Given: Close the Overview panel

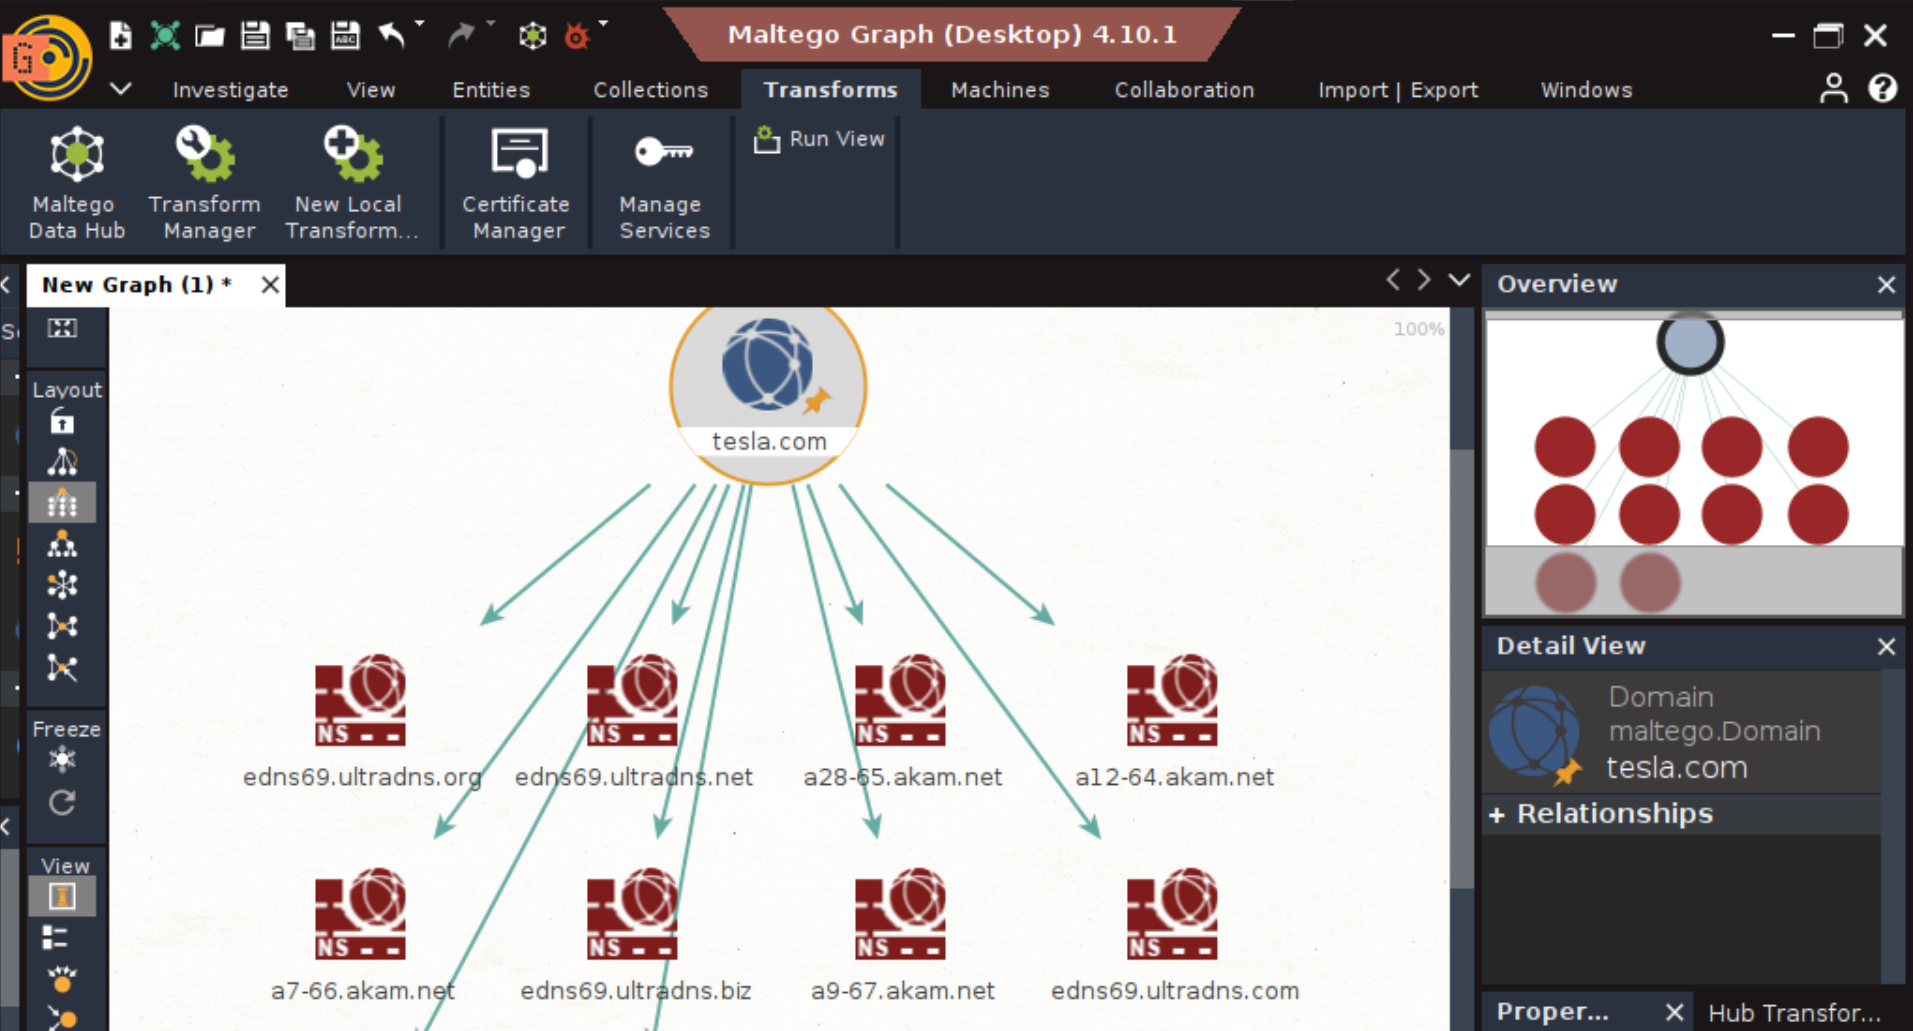Looking at the screenshot, I should coord(1886,285).
